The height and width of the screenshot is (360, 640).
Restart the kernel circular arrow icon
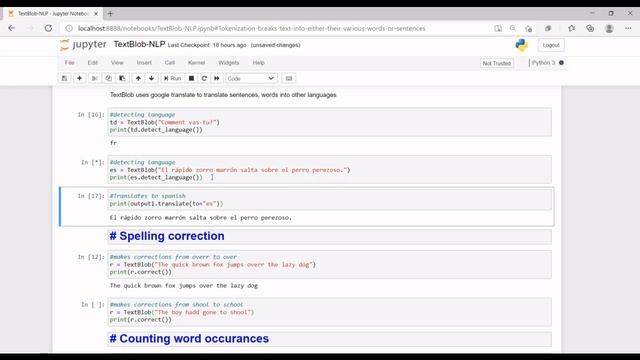204,78
